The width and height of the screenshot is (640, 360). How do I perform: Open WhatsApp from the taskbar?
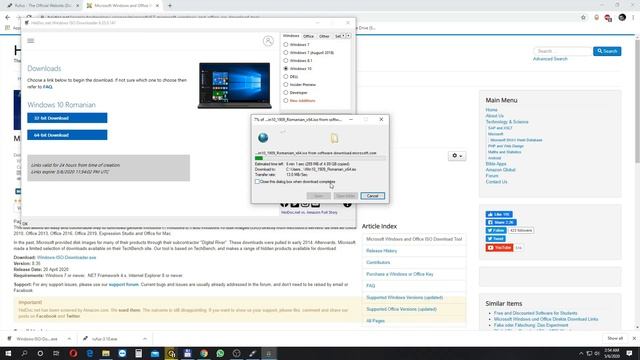tap(220, 353)
